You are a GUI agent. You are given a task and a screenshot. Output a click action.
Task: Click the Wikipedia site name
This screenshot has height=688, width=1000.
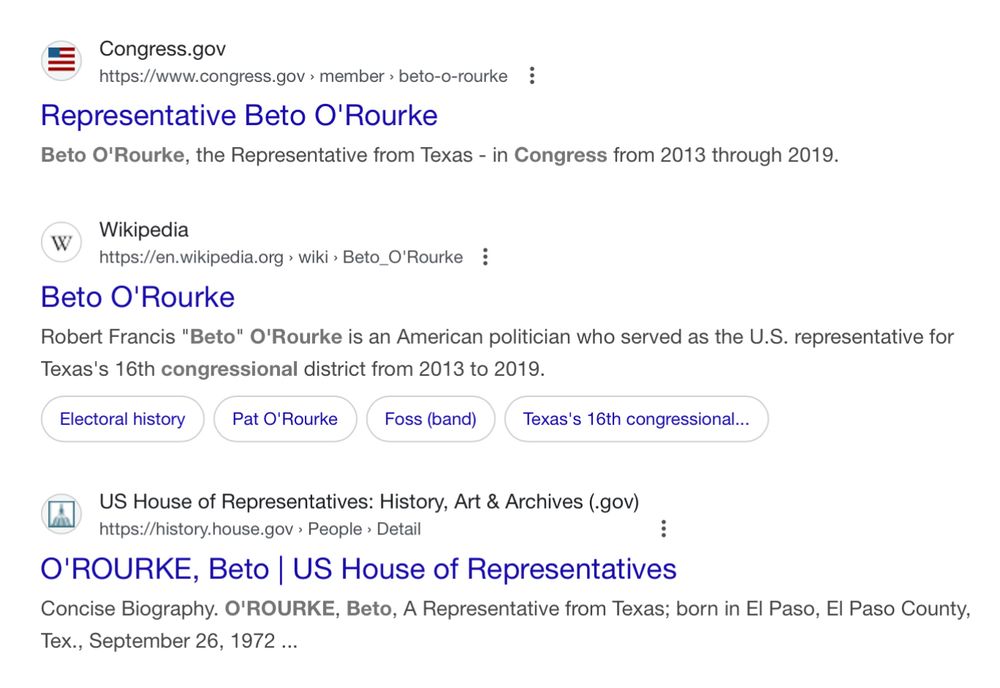[144, 230]
